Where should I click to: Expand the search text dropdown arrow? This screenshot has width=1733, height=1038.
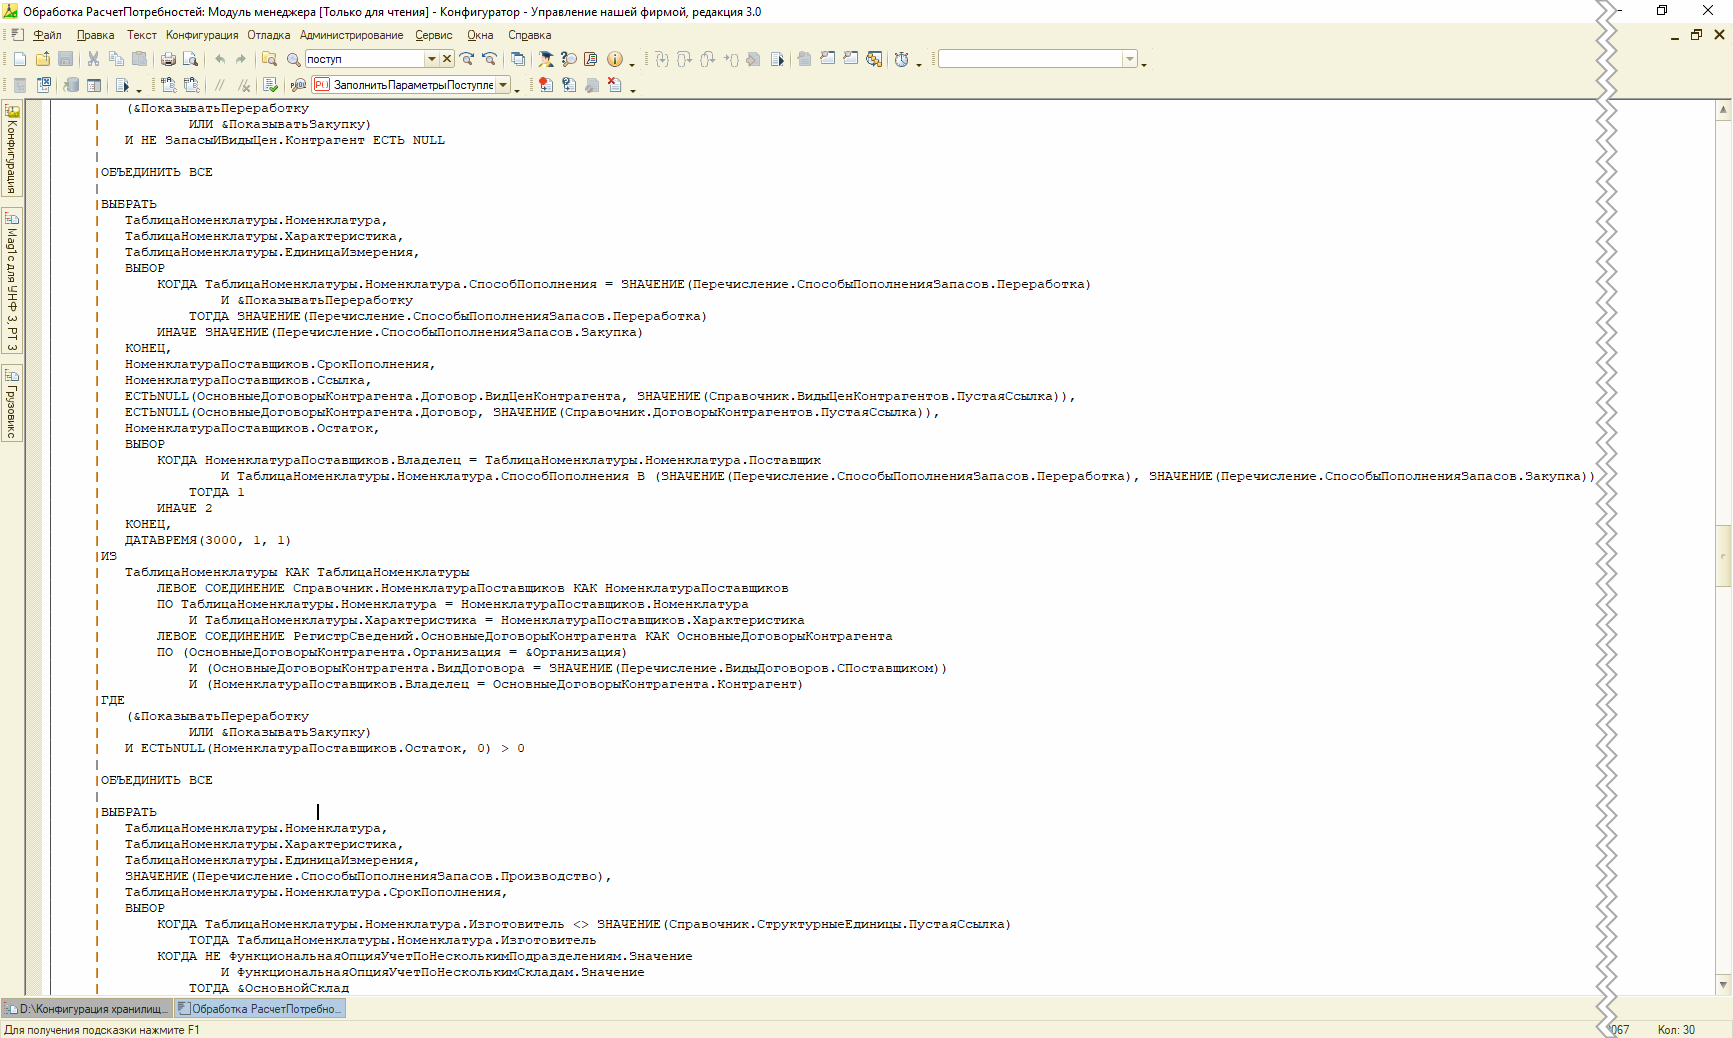click(432, 60)
